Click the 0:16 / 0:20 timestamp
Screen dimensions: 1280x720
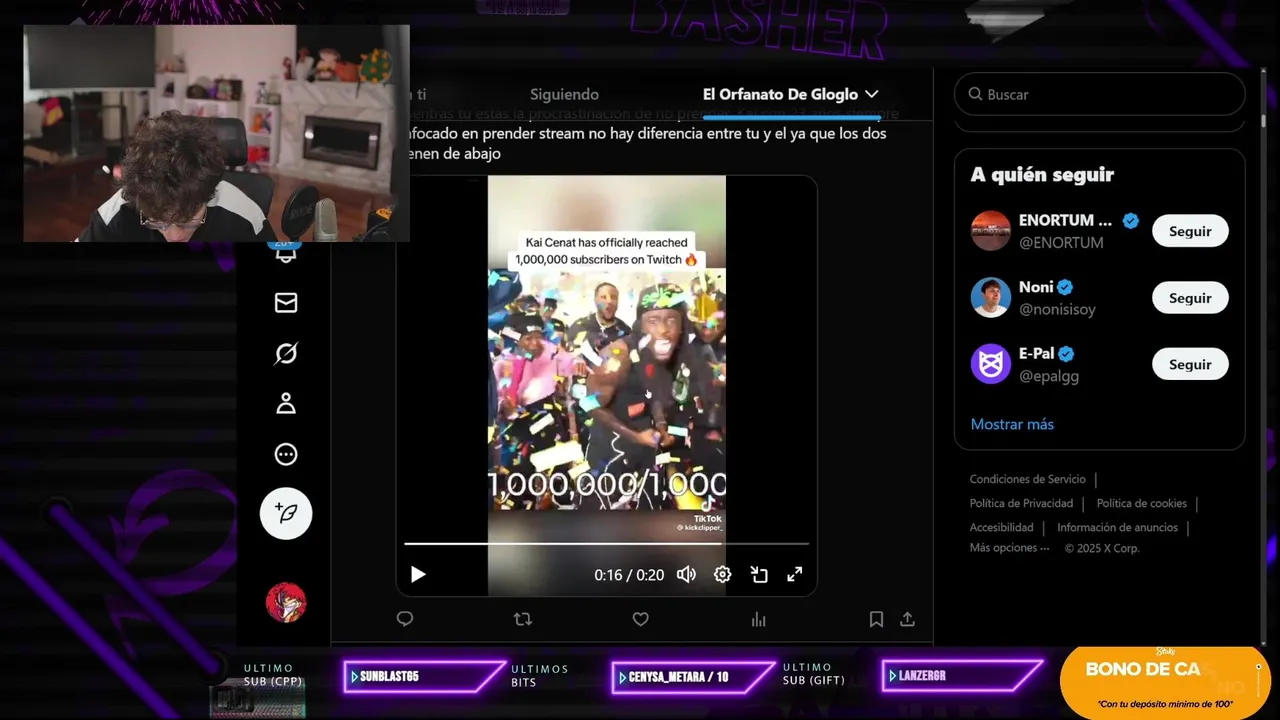pos(629,575)
